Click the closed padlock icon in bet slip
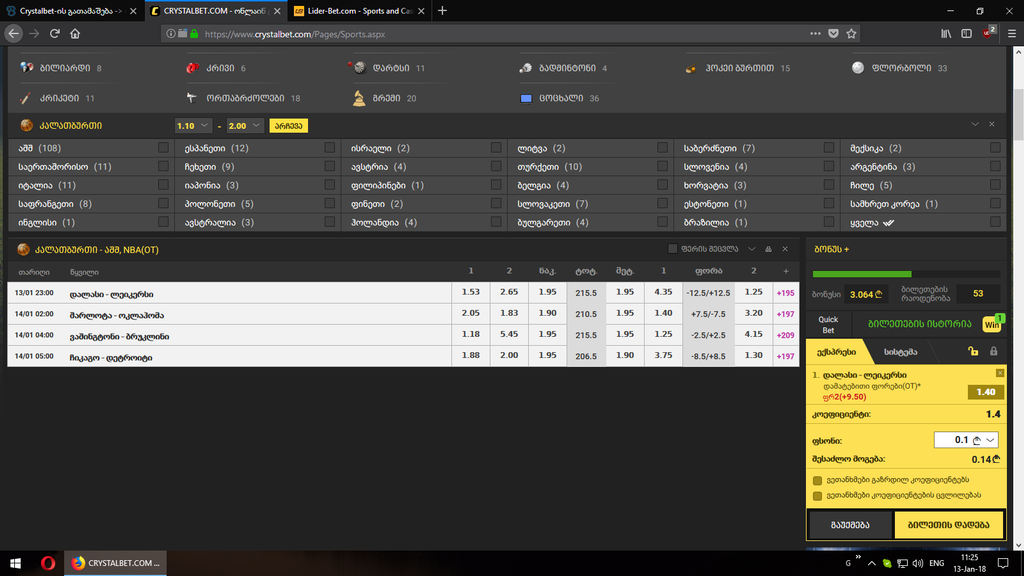The height and width of the screenshot is (576, 1024). 994,351
